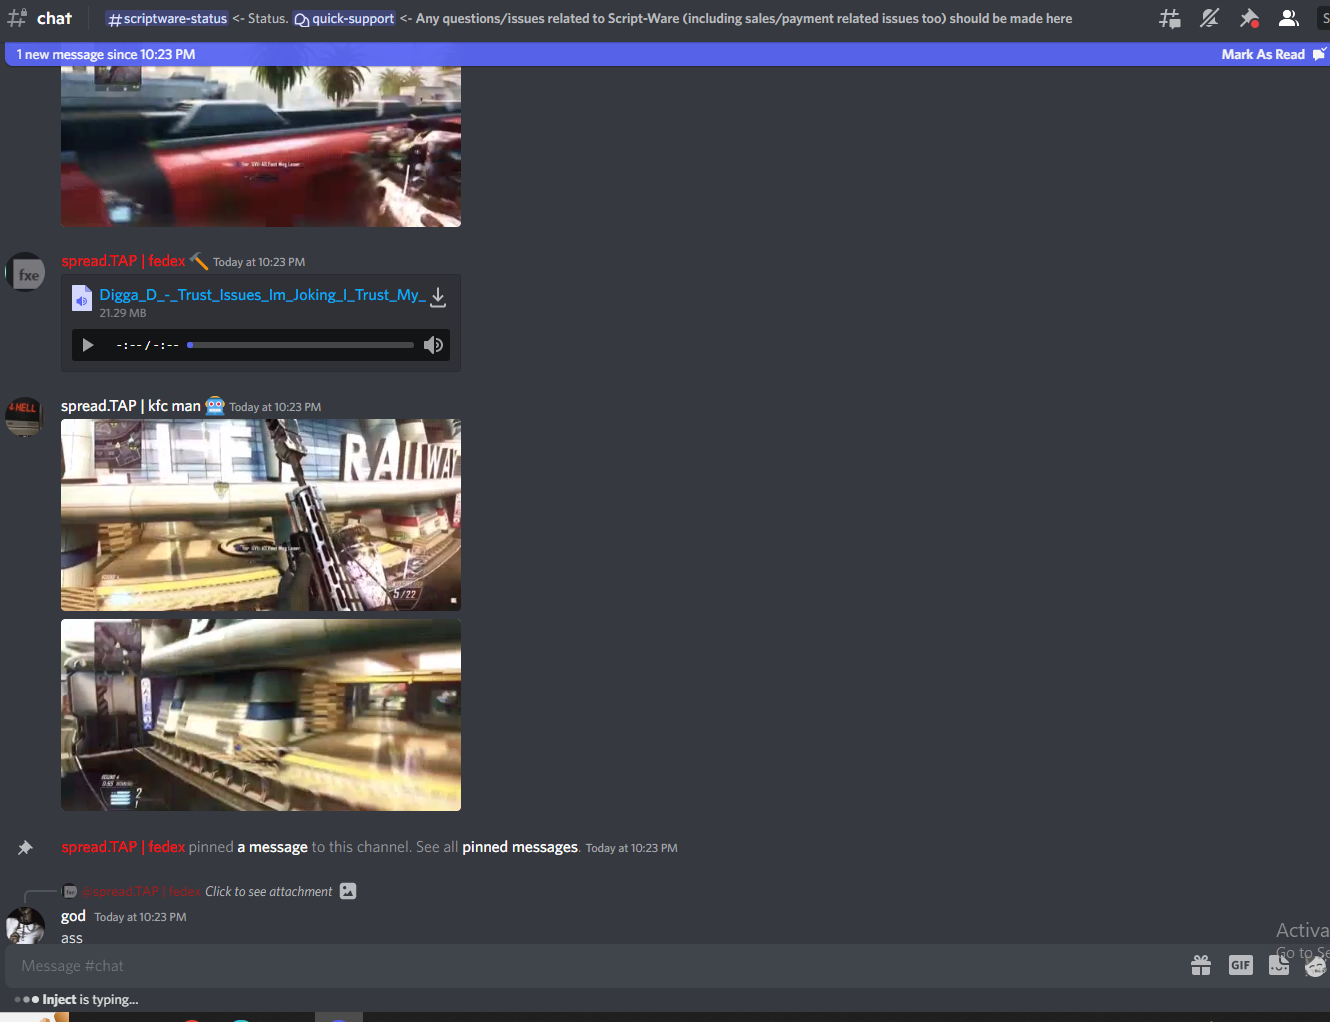The width and height of the screenshot is (1330, 1022).
Task: Open the red car video thumbnail
Action: tap(261, 146)
